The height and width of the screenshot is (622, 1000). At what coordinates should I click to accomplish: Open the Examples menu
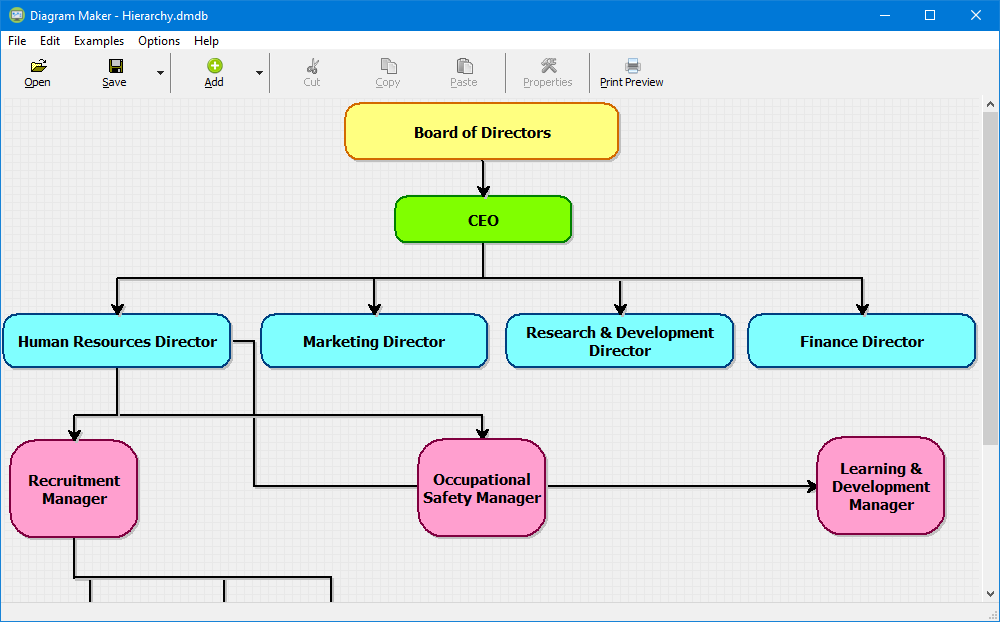tap(99, 41)
